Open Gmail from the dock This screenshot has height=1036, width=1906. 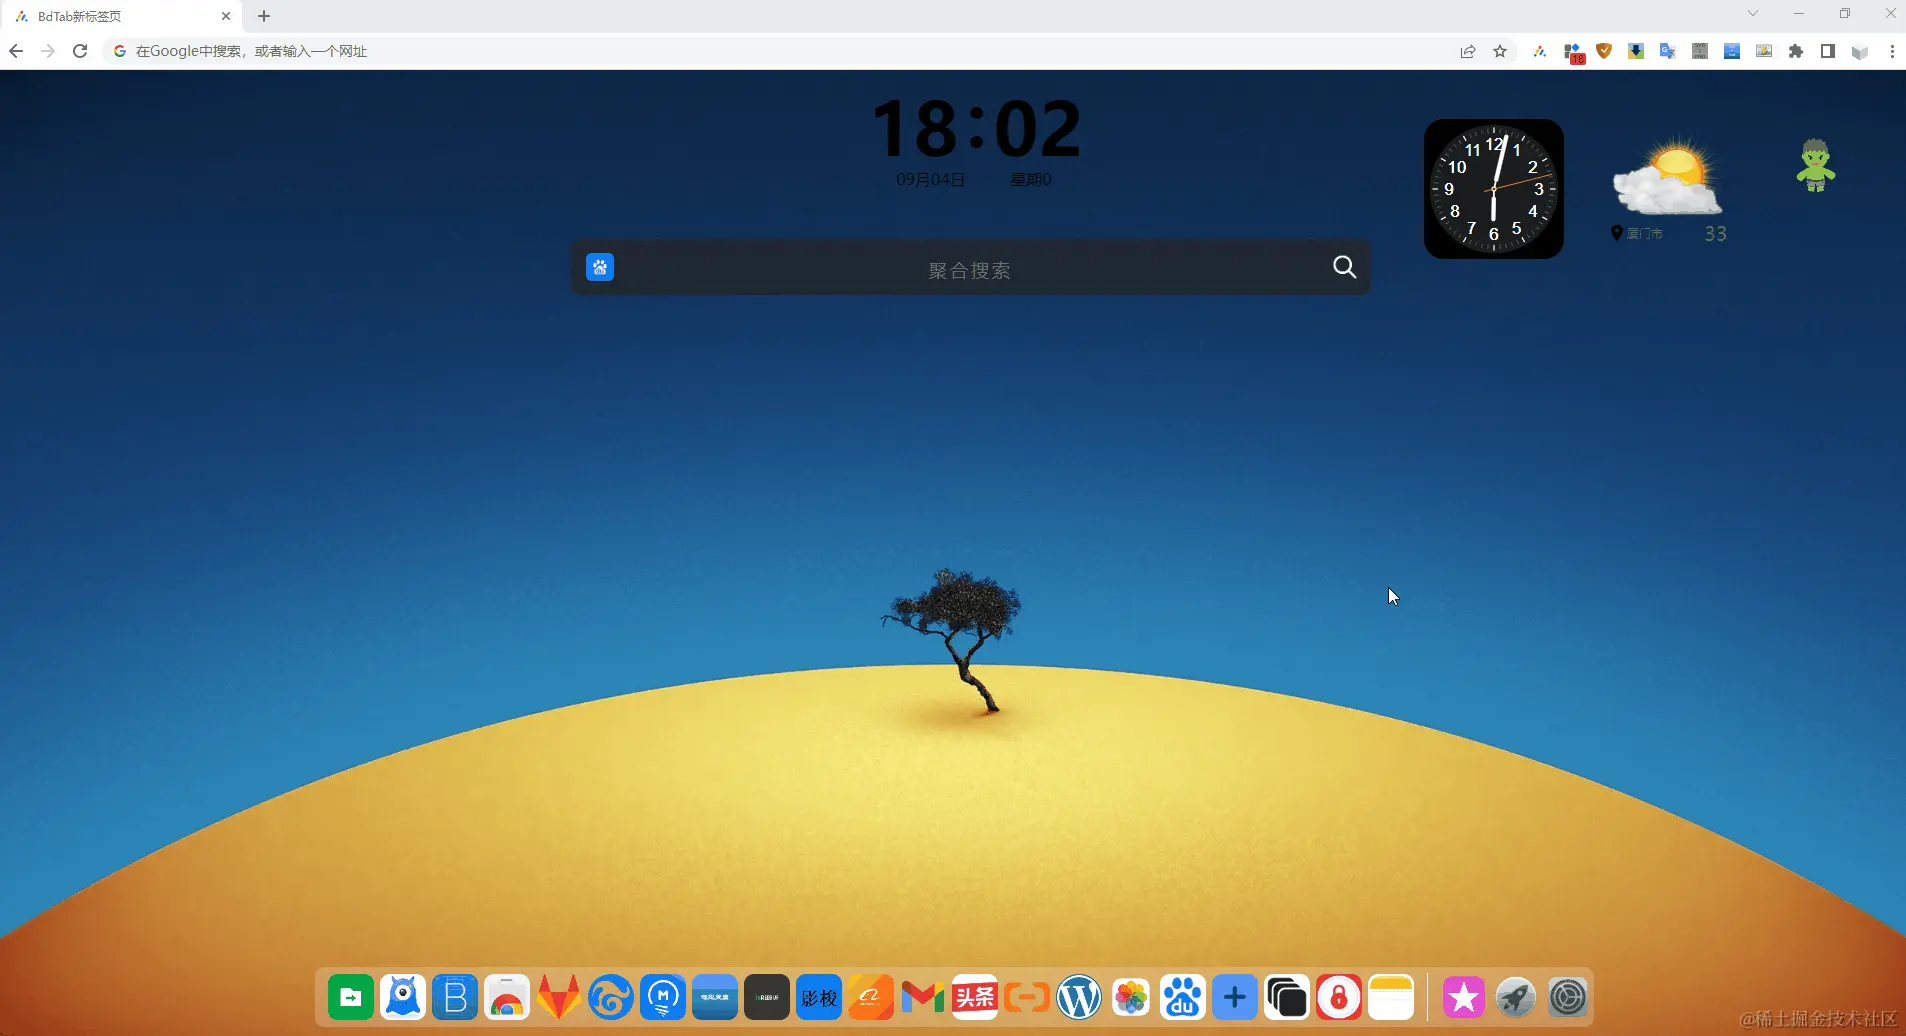(x=923, y=997)
